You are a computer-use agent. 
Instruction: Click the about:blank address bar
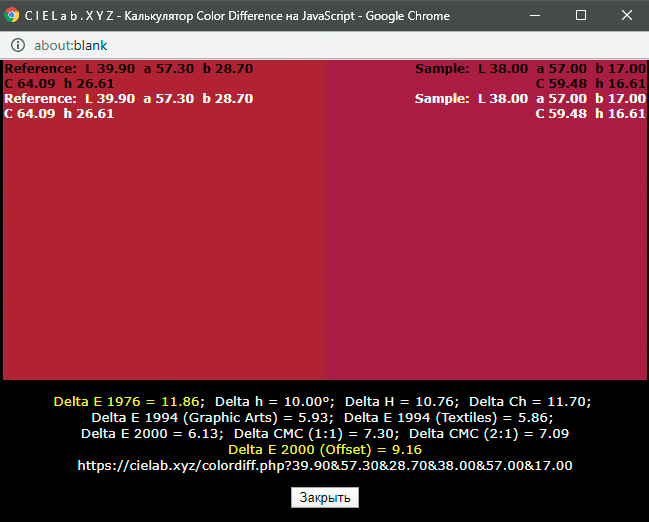tap(324, 45)
